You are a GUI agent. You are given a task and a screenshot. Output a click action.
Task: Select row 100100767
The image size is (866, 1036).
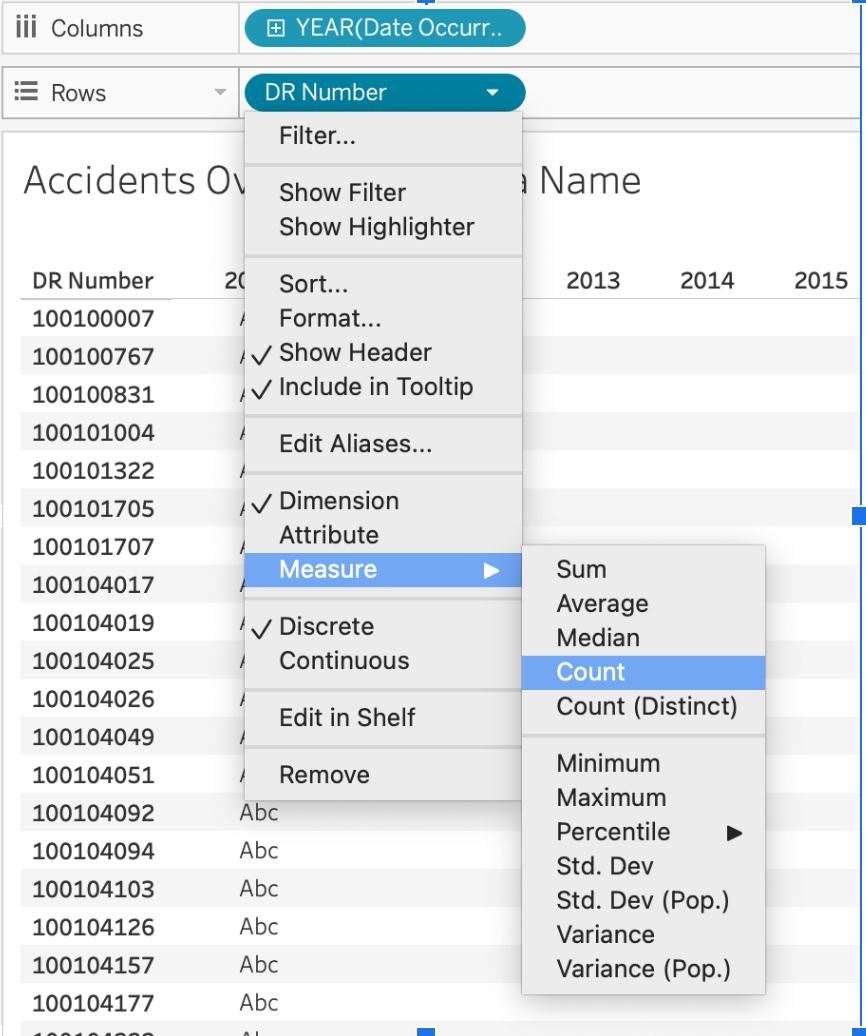point(93,357)
